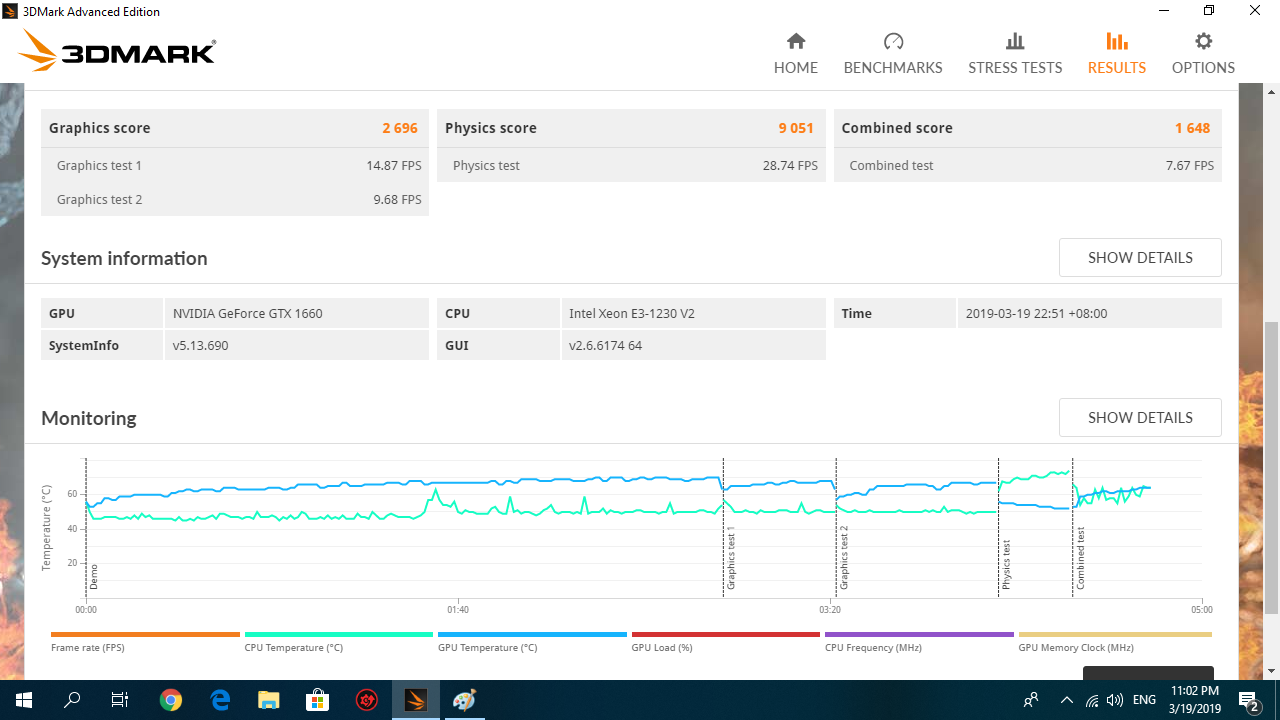Close the 3DMark window
Viewport: 1280px width, 720px height.
[1255, 11]
